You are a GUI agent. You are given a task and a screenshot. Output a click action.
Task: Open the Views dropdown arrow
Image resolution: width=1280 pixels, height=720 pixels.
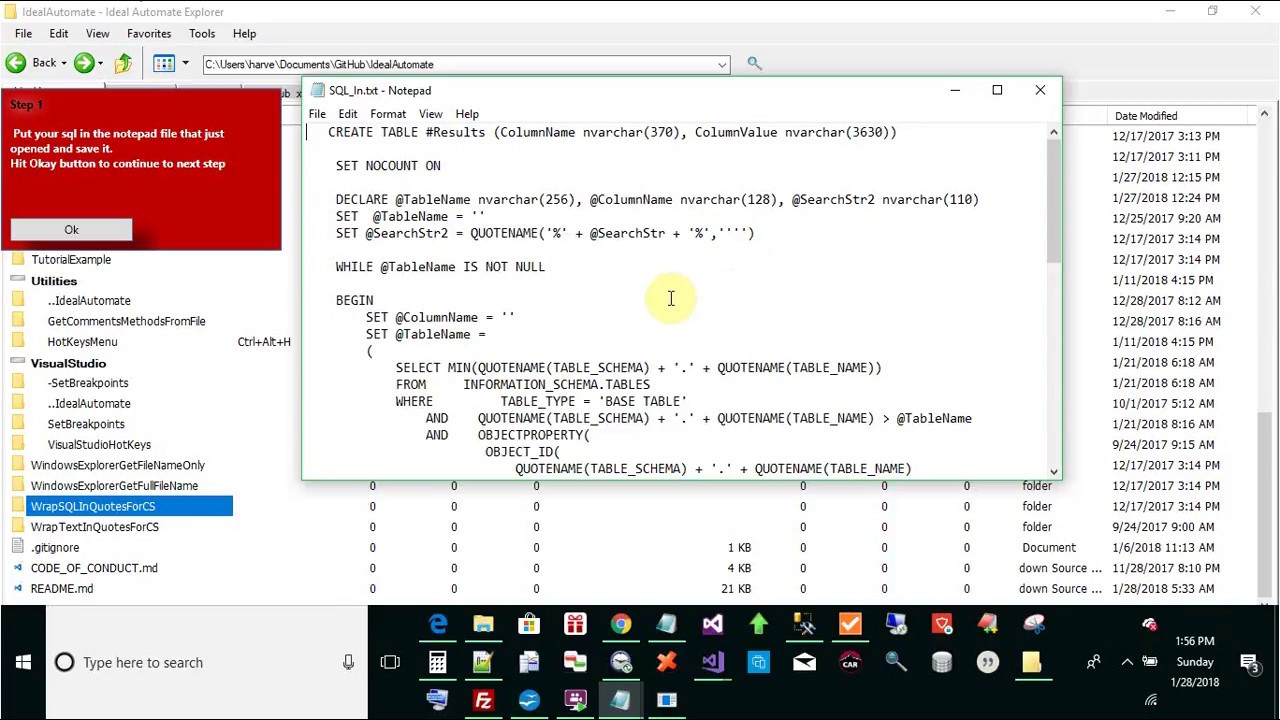tap(185, 64)
